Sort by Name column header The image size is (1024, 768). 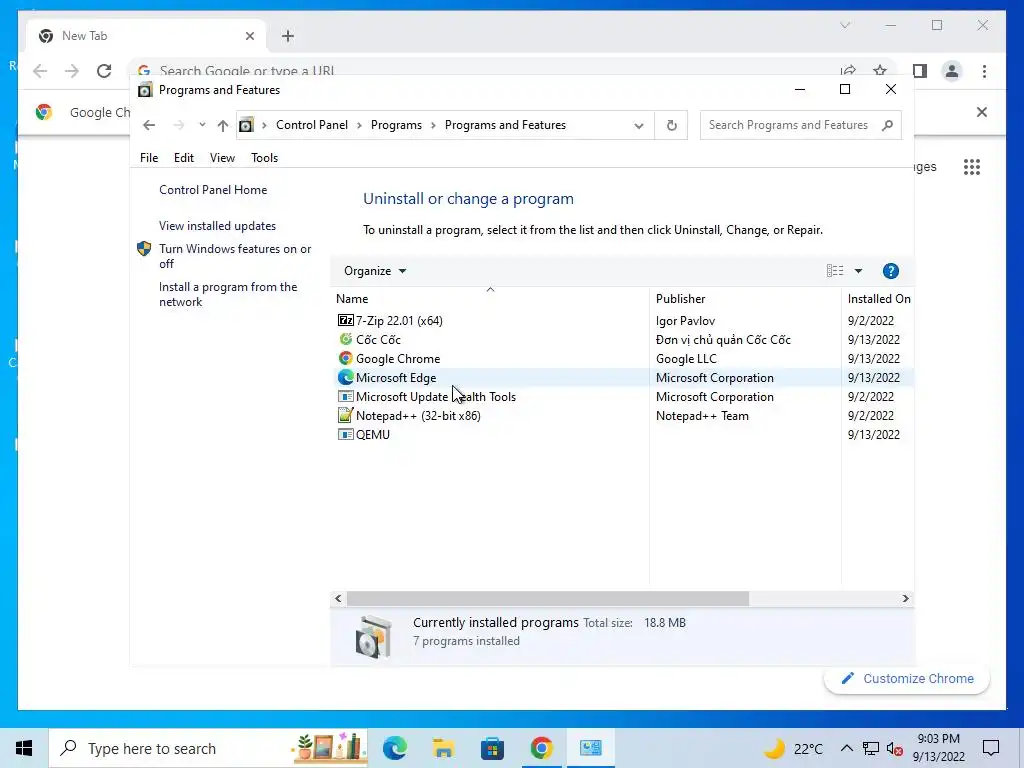(490, 298)
